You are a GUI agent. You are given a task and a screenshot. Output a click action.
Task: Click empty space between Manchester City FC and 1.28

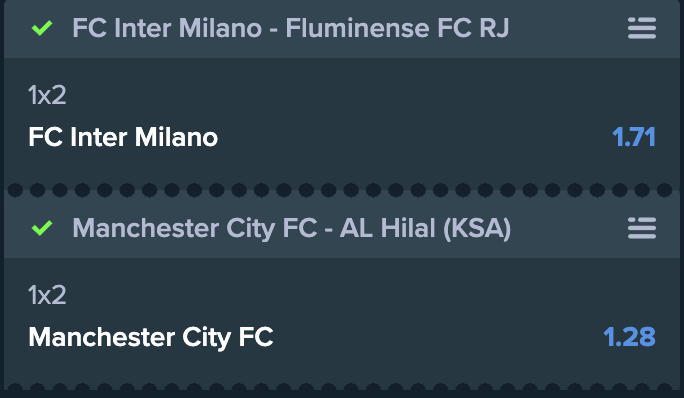coord(438,337)
